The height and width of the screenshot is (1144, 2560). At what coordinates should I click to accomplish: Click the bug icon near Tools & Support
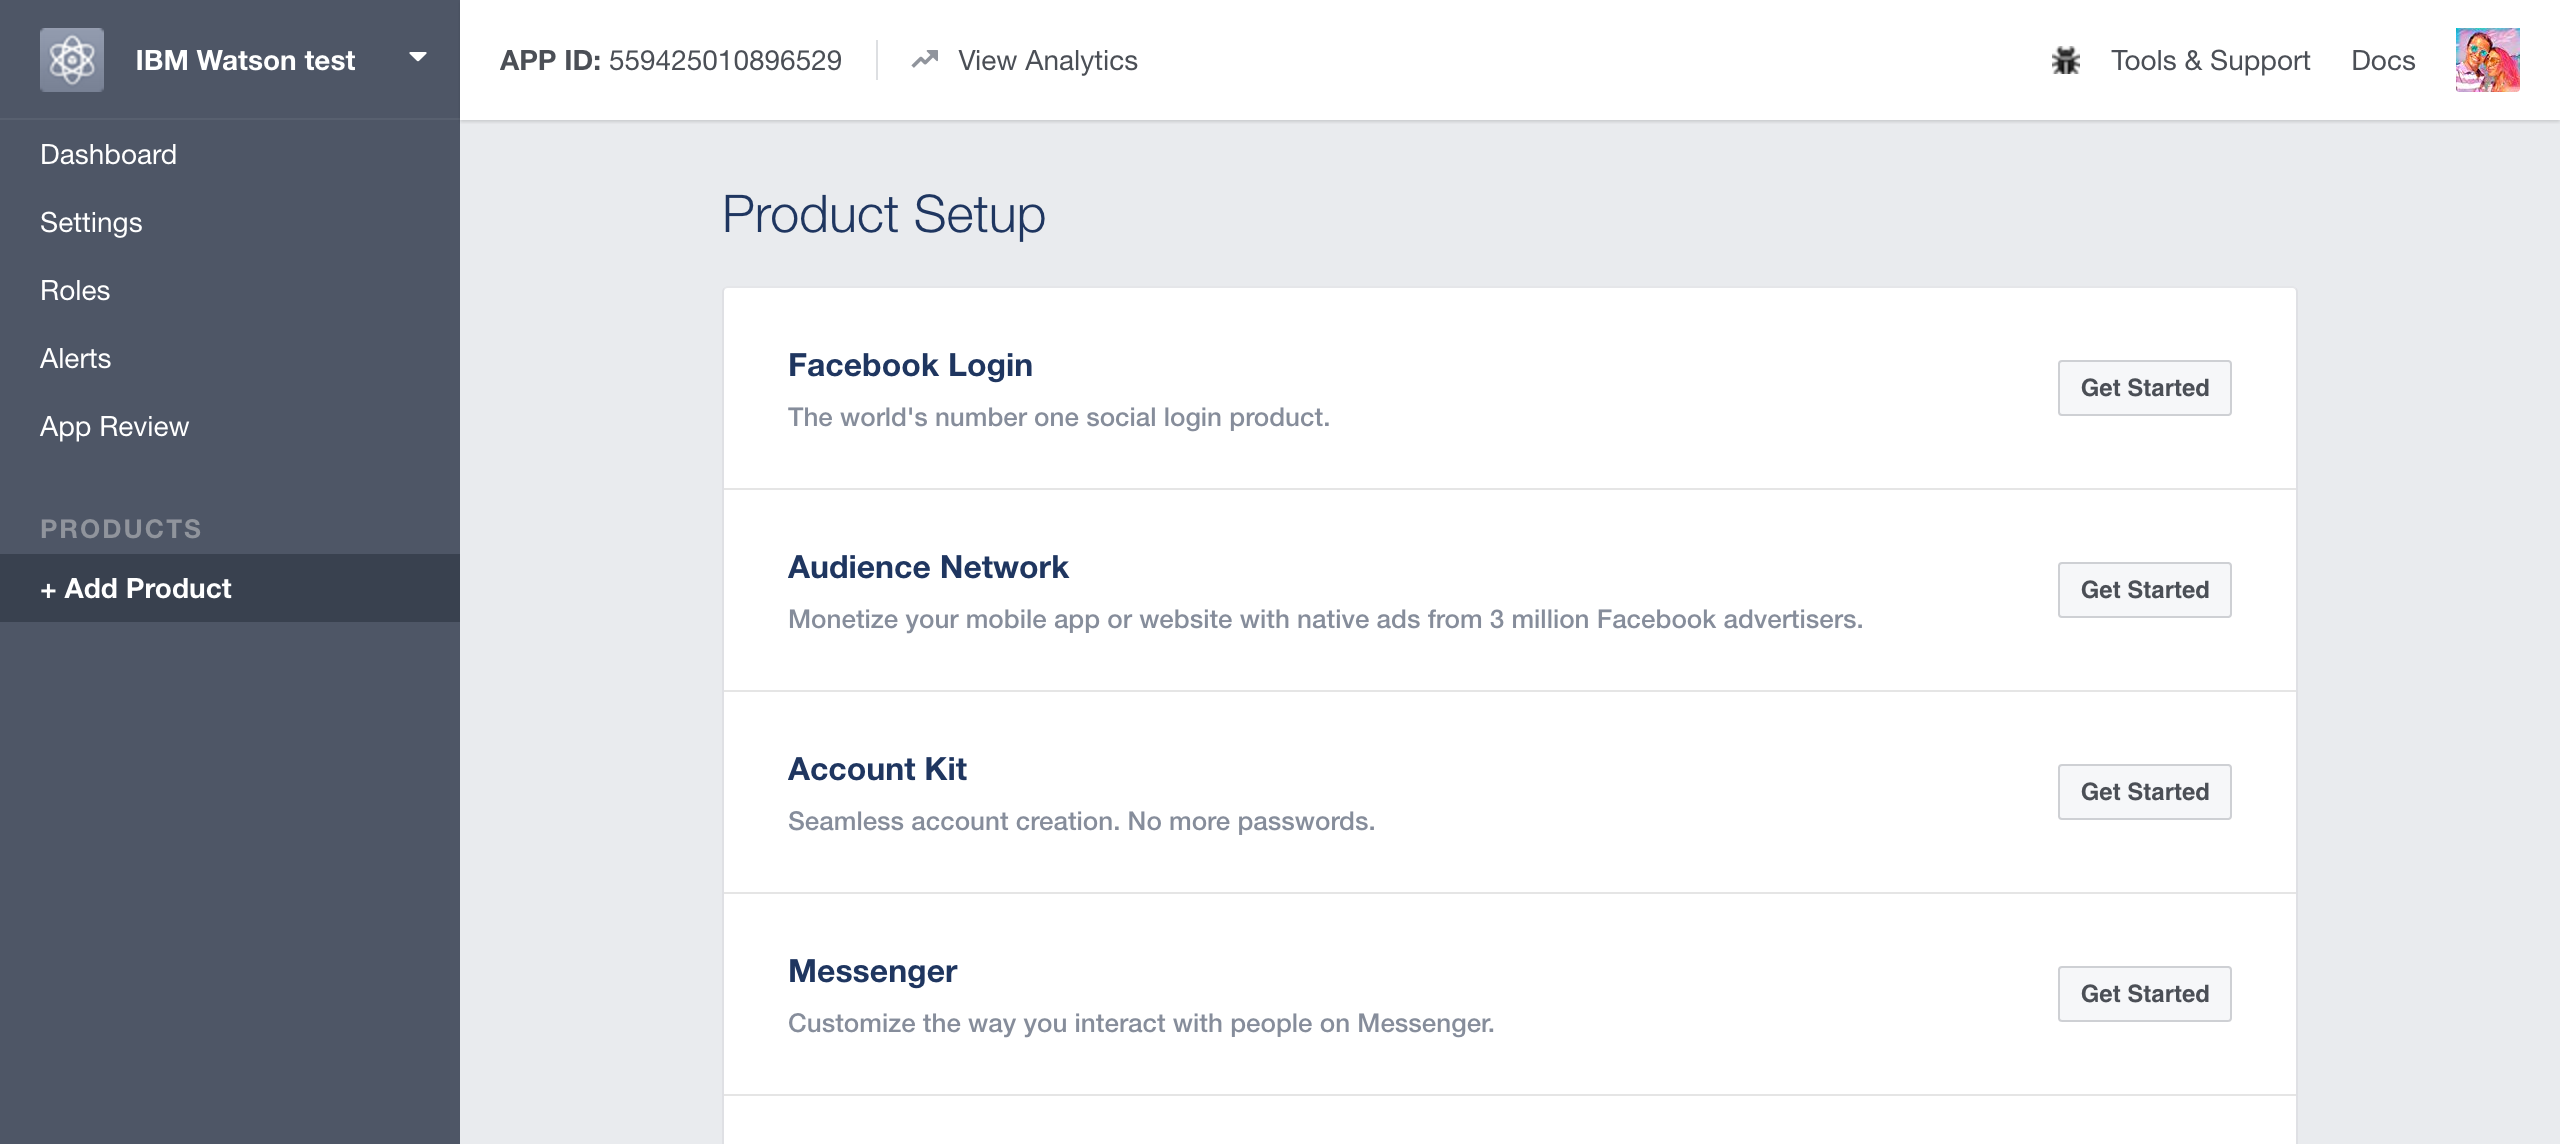click(2066, 61)
